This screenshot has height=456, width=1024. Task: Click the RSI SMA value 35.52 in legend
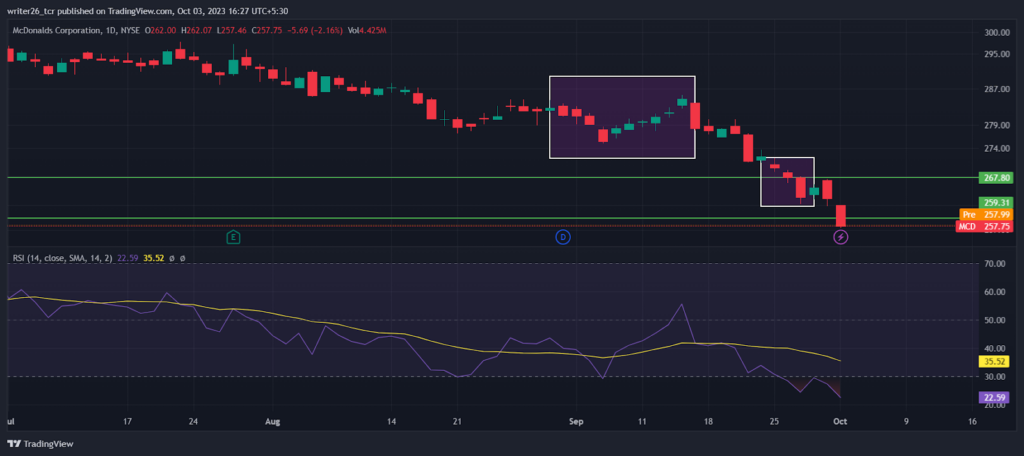(x=153, y=259)
